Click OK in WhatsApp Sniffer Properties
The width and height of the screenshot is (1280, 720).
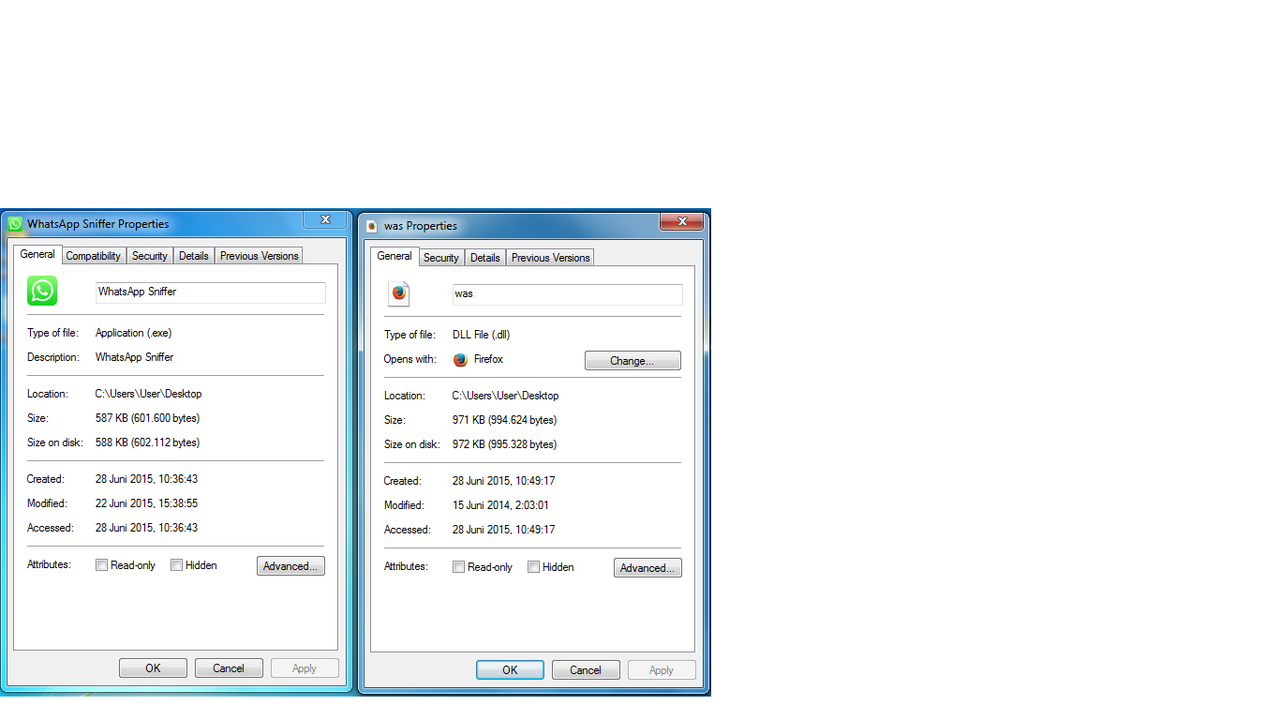click(153, 668)
